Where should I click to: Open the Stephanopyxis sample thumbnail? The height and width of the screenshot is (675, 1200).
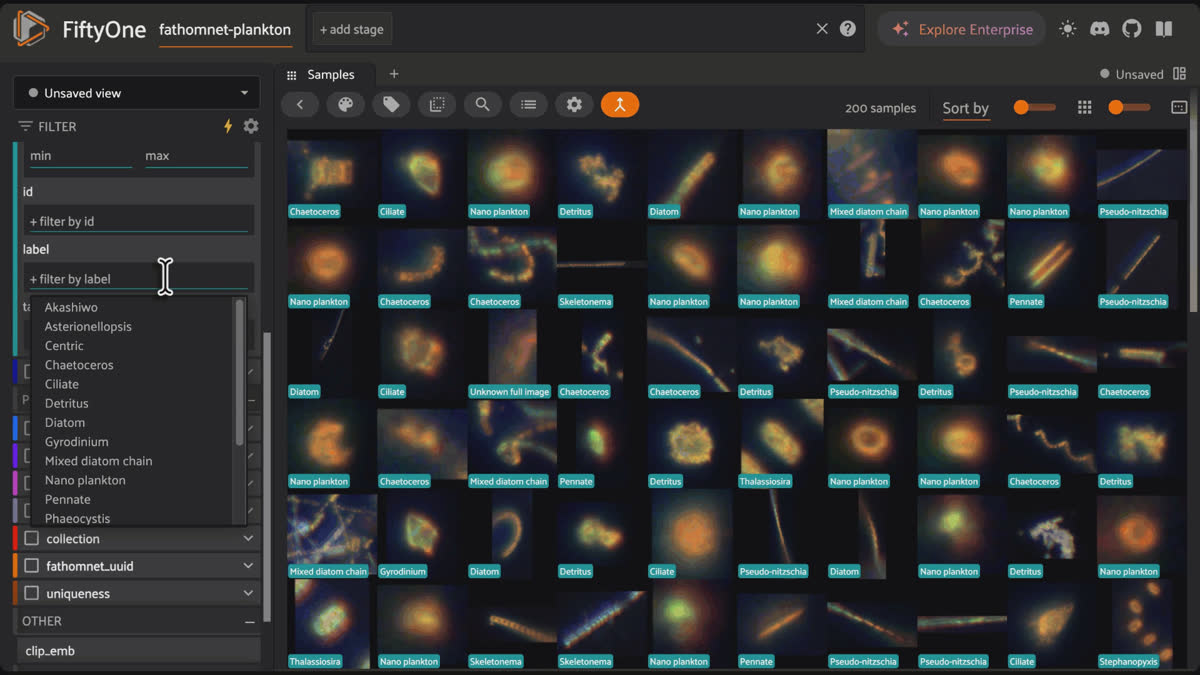pos(1141,624)
